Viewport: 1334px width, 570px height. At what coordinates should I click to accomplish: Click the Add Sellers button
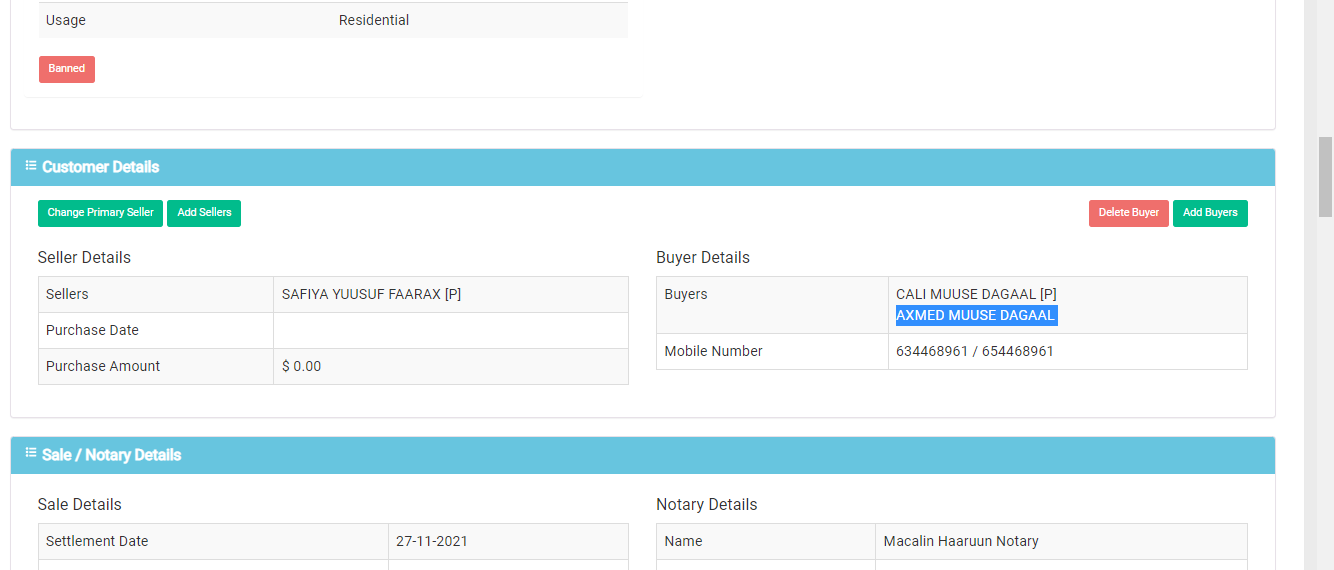(x=204, y=213)
